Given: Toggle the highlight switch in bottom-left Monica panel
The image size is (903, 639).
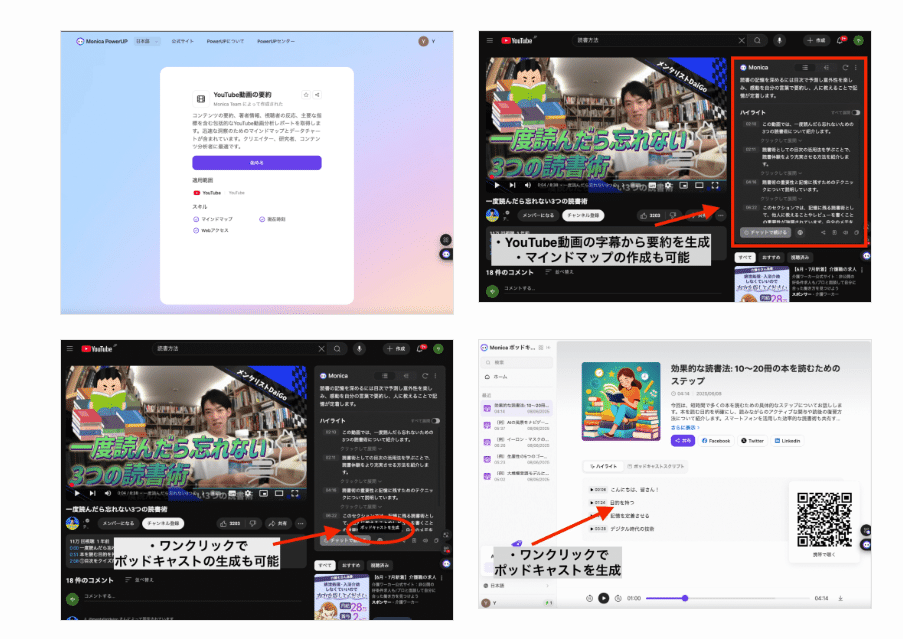Looking at the screenshot, I should tap(436, 421).
